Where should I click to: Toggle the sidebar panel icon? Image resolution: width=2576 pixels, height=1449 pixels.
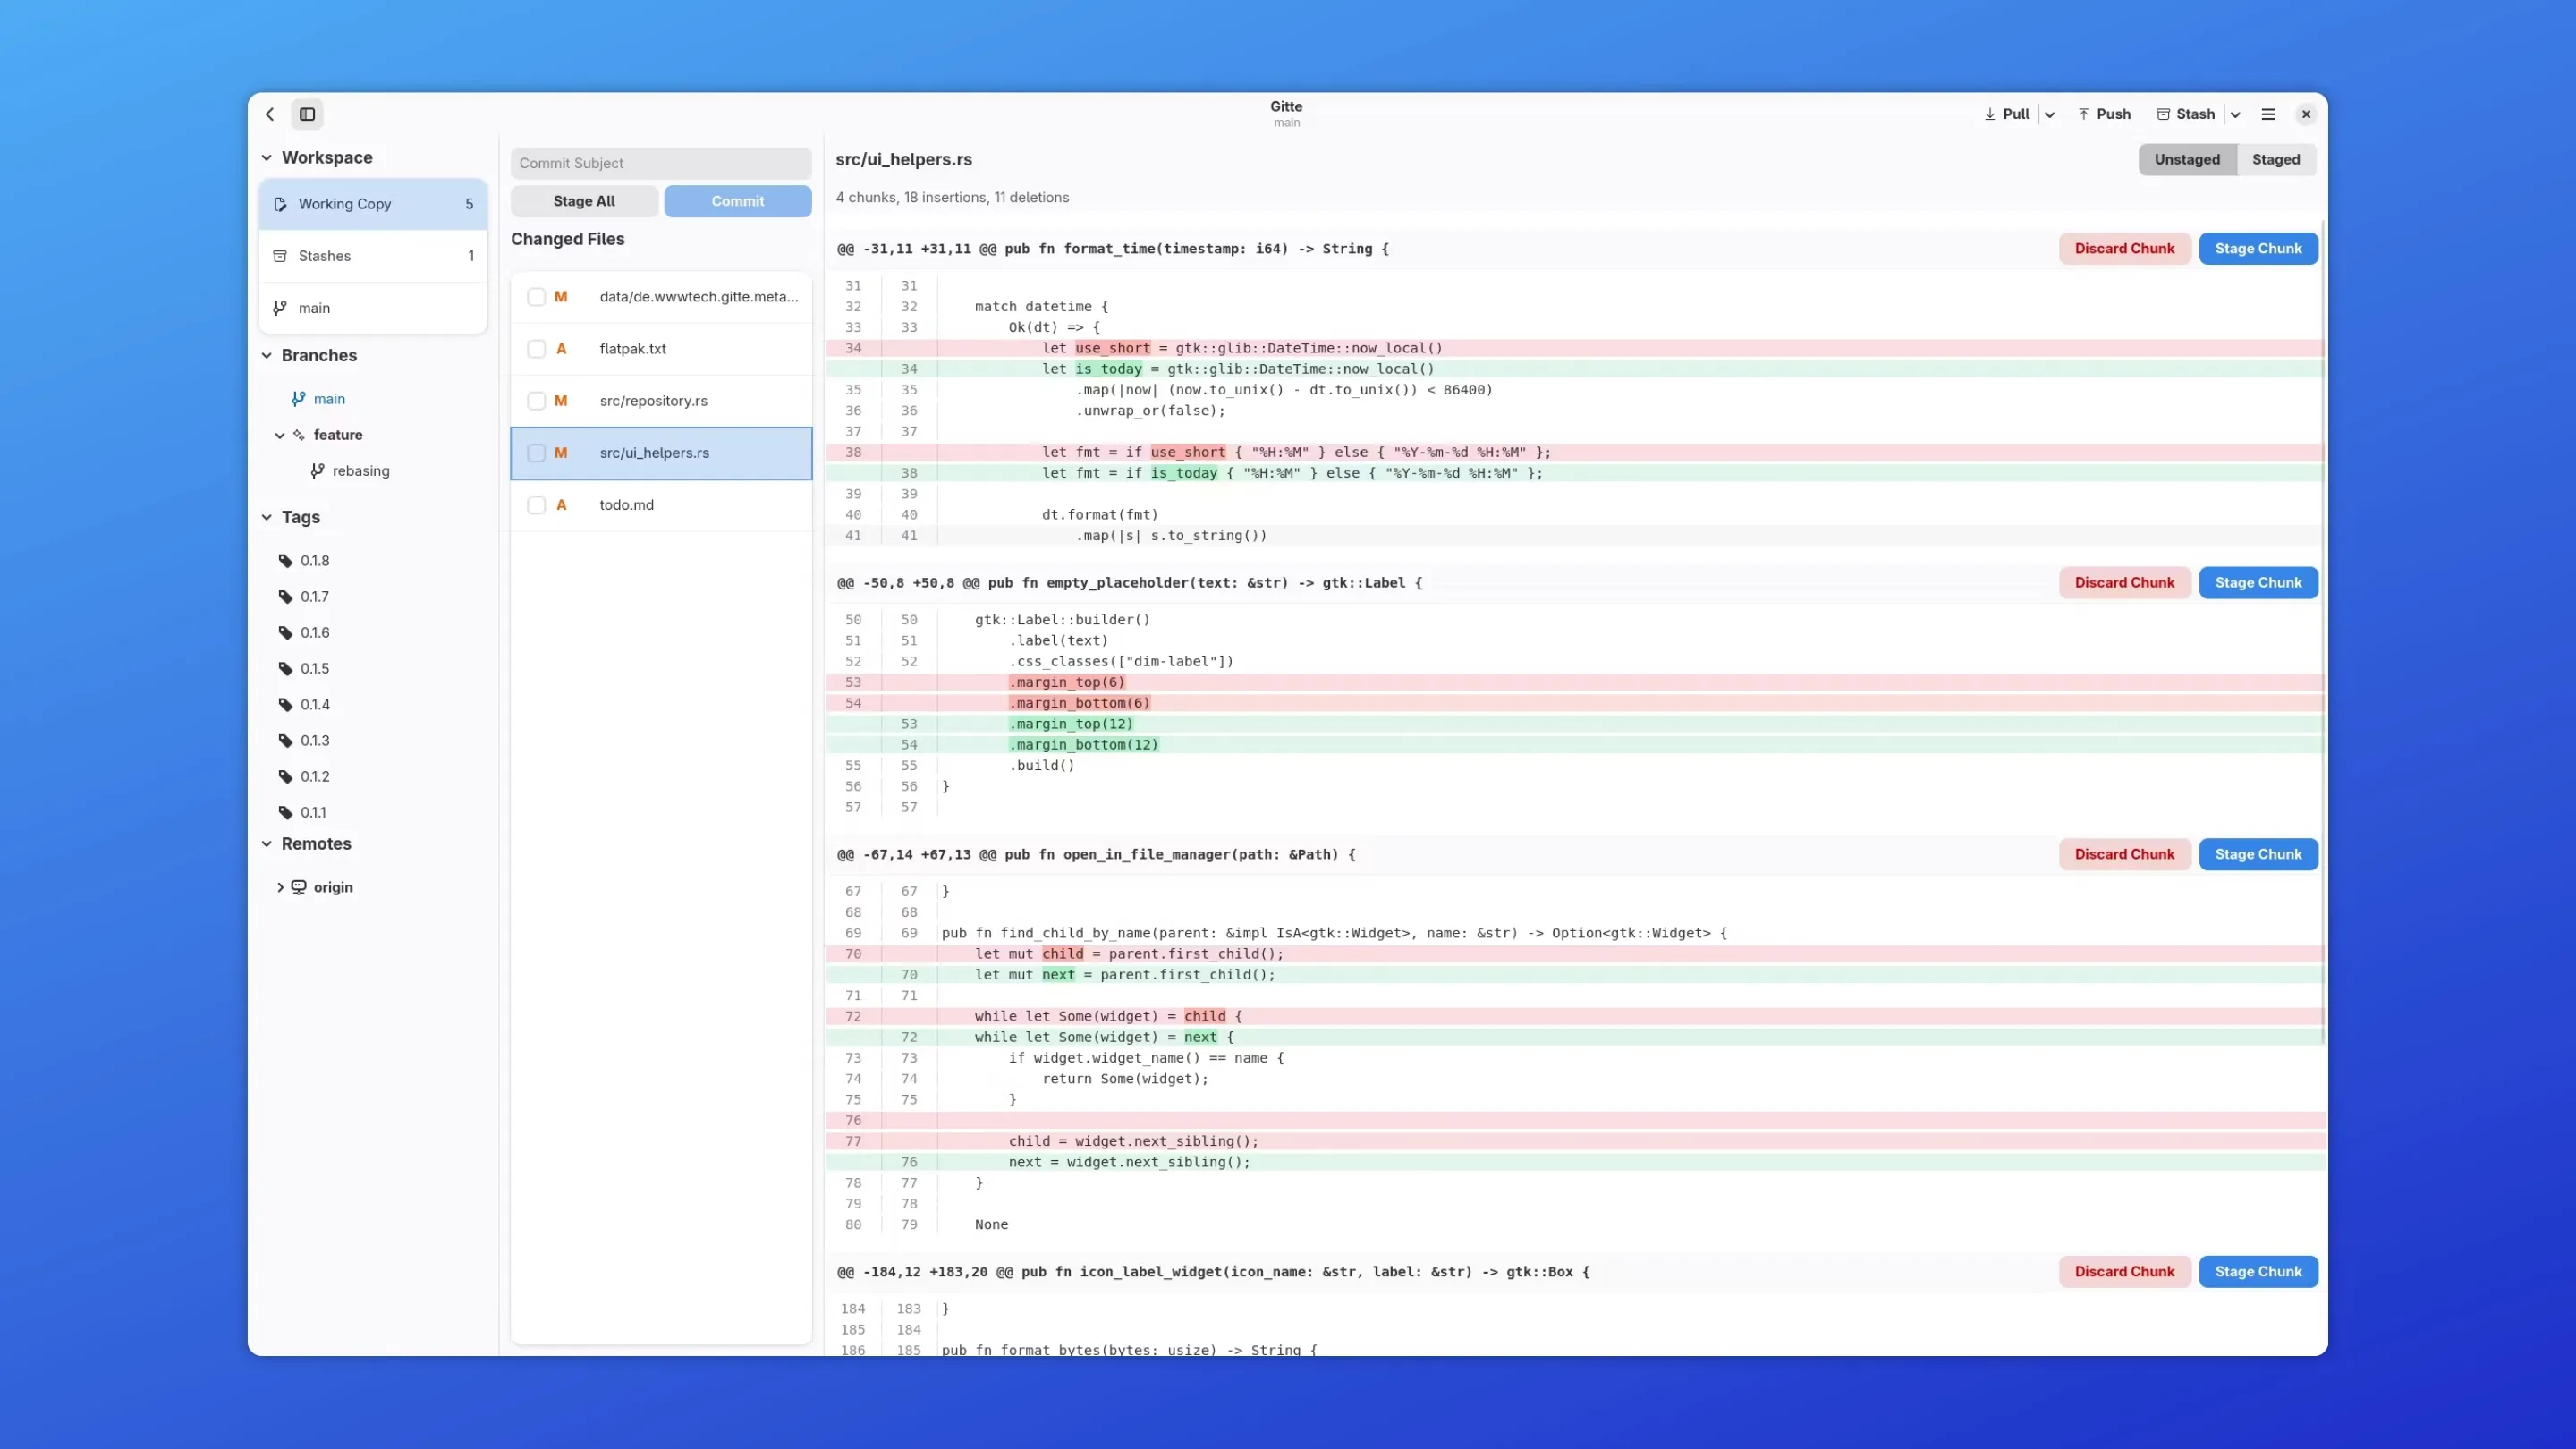click(x=308, y=114)
